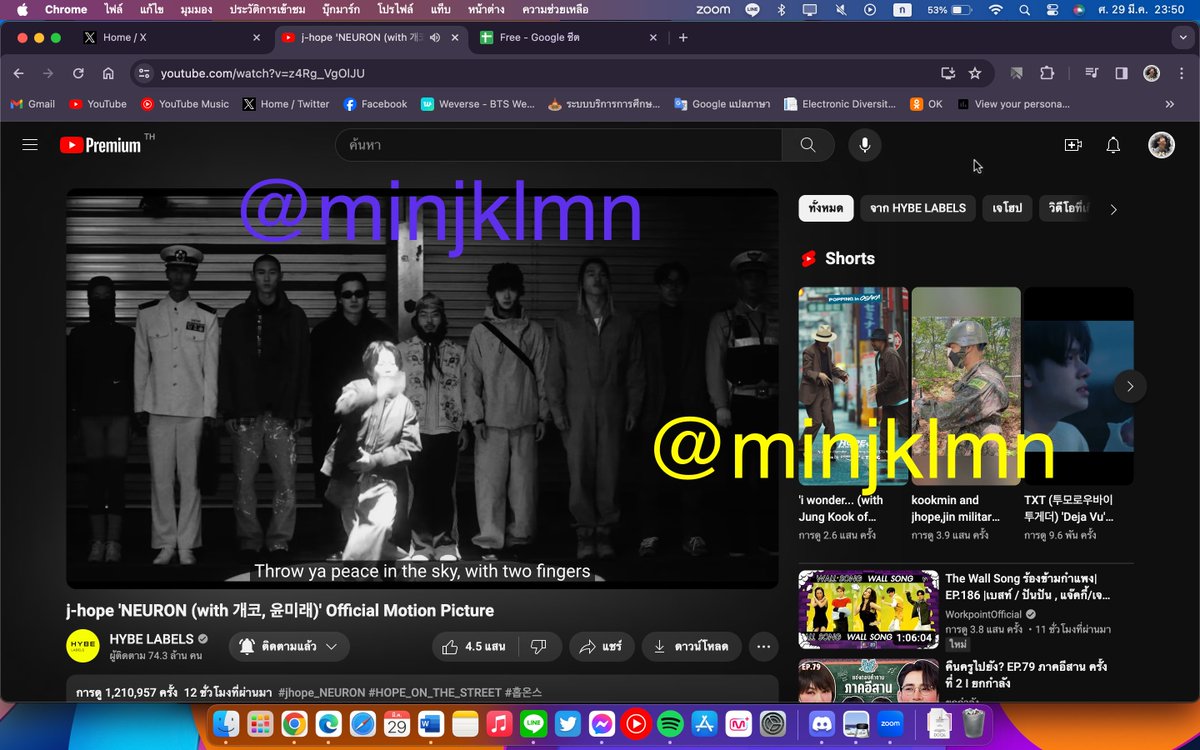The width and height of the screenshot is (1200, 750).
Task: Mute the audio playing tab icon
Action: point(436,37)
